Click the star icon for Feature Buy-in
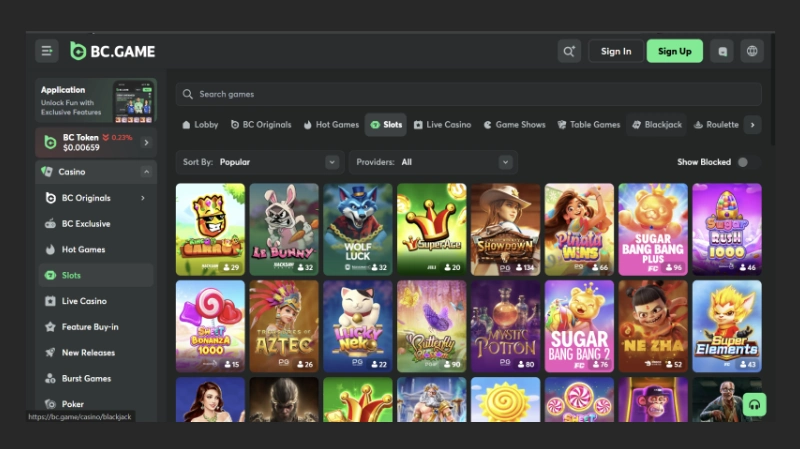Viewport: 800px width, 449px height. (50, 327)
